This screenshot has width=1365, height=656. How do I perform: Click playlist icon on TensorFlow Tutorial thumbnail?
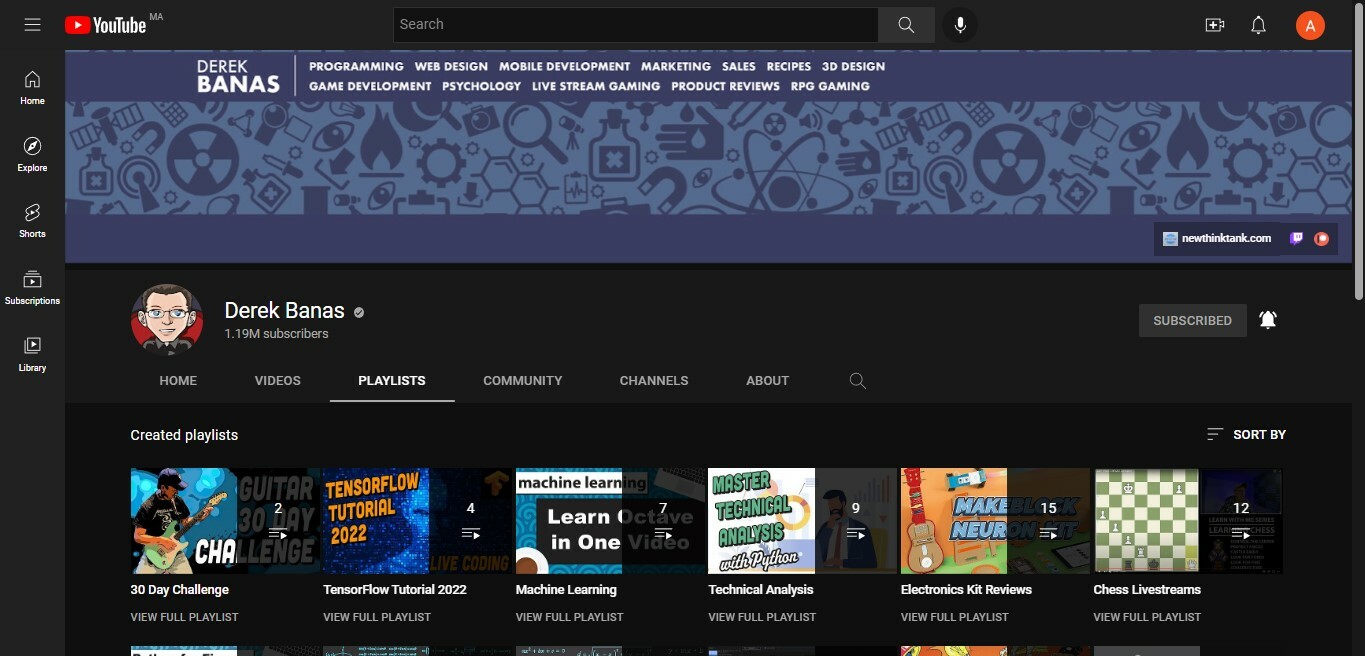pyautogui.click(x=471, y=533)
